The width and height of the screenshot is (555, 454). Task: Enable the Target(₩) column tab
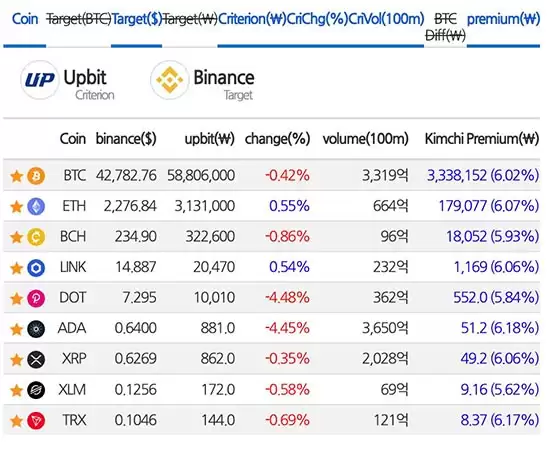point(190,19)
